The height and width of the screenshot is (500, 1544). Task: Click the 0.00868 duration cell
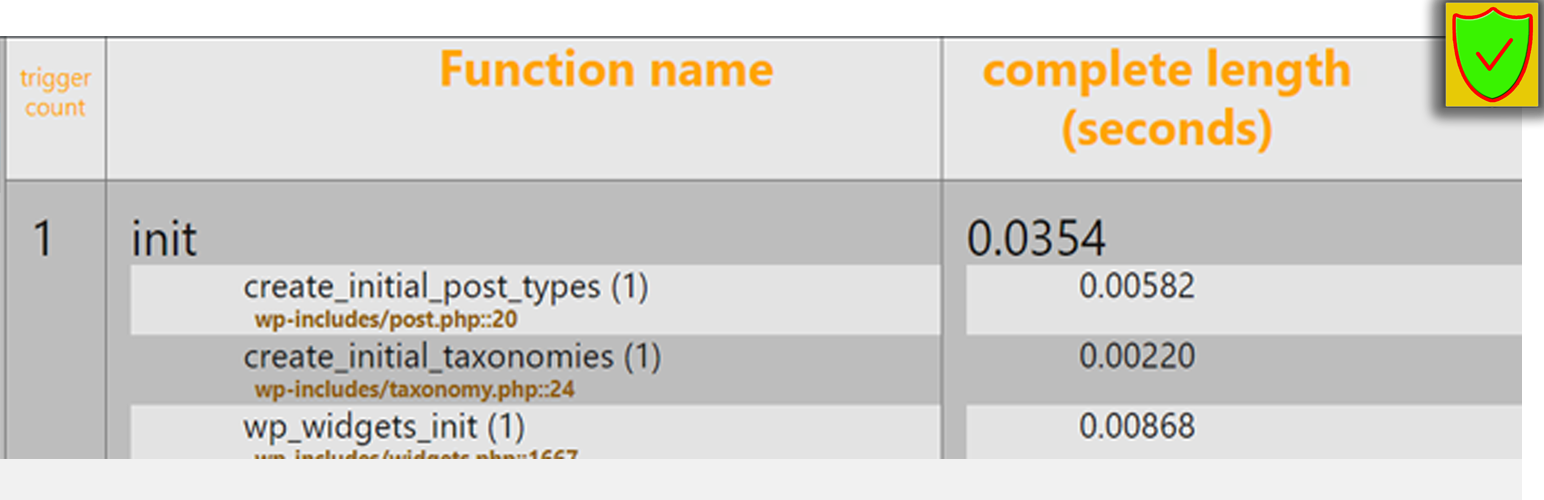pos(1137,427)
